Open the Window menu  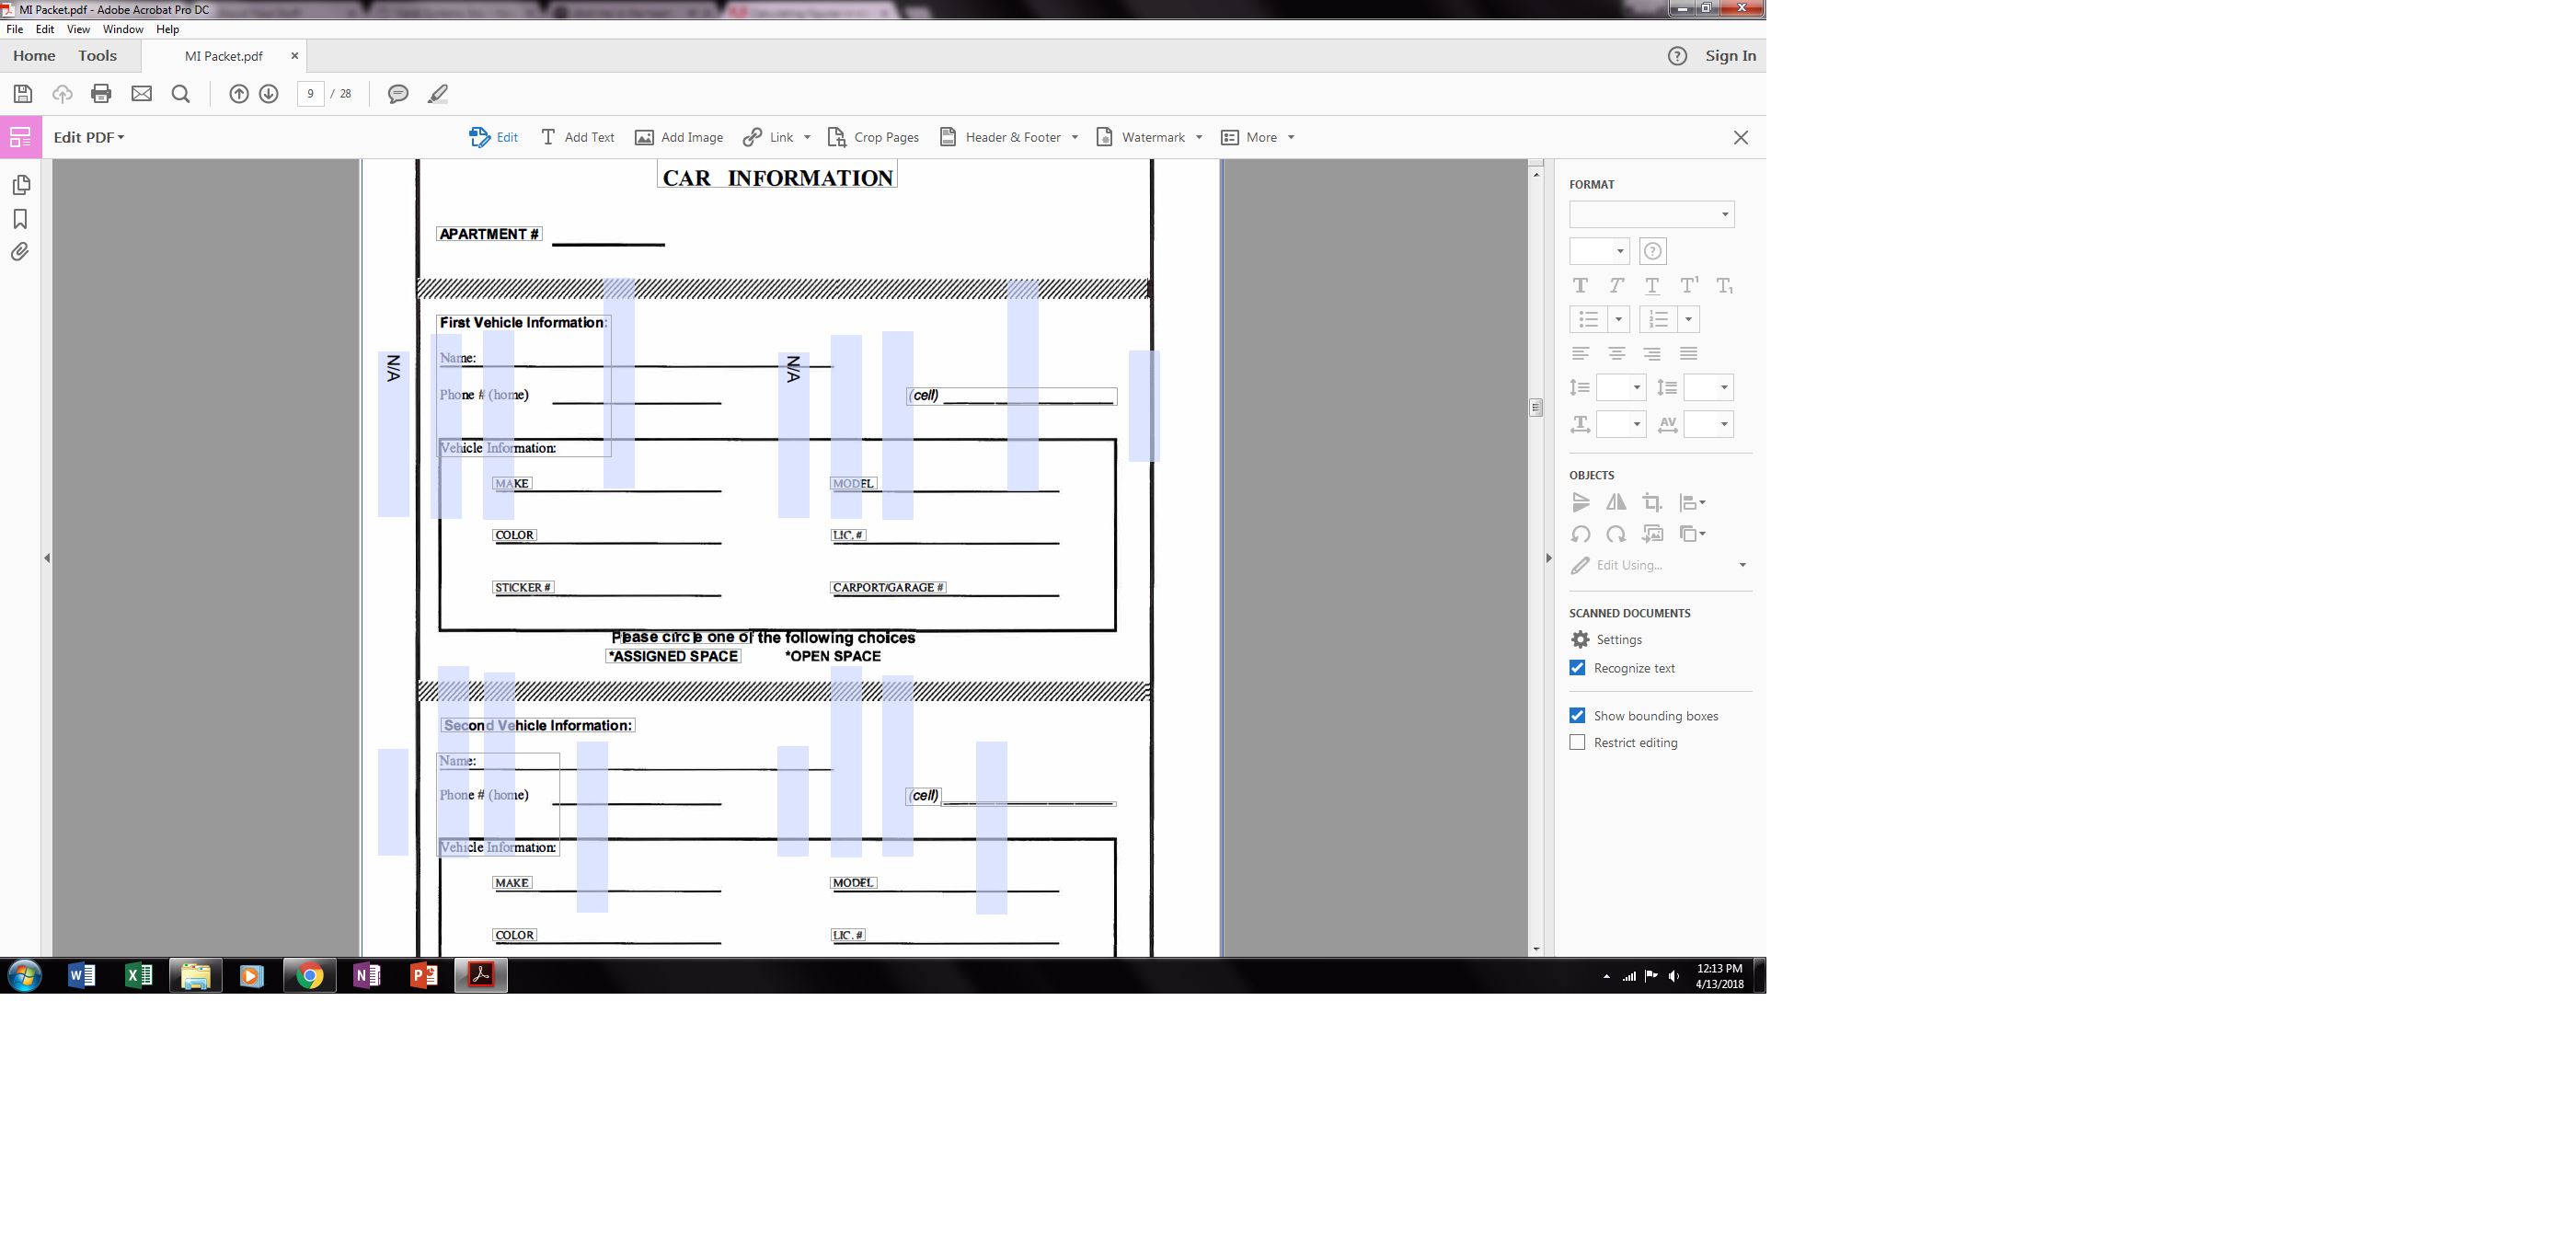click(x=122, y=29)
